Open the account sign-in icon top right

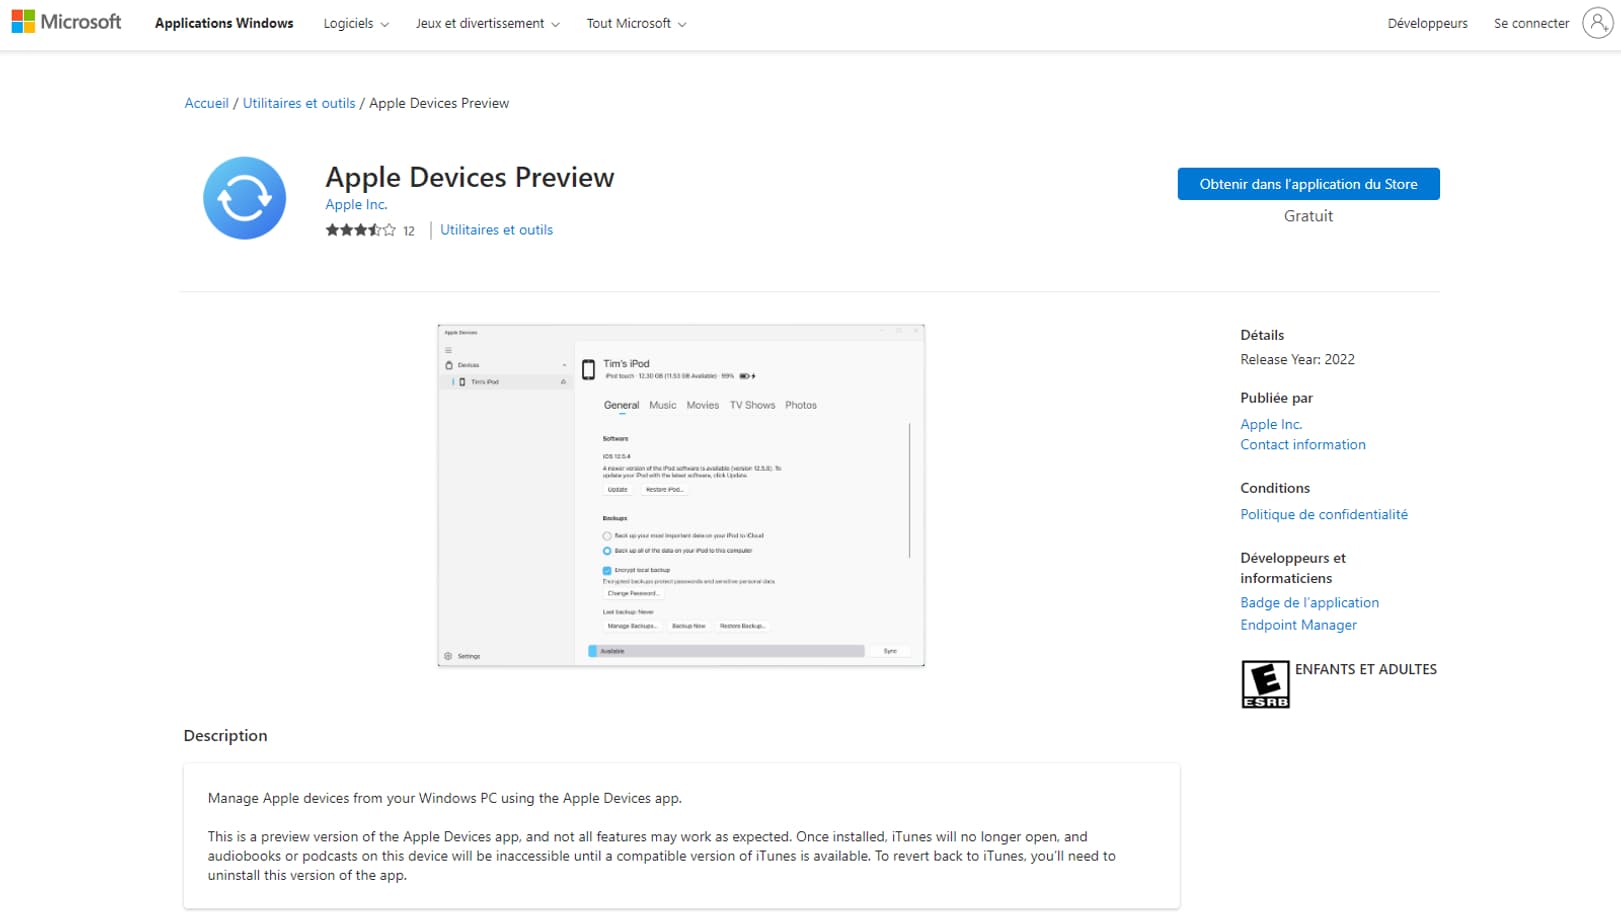(x=1597, y=24)
